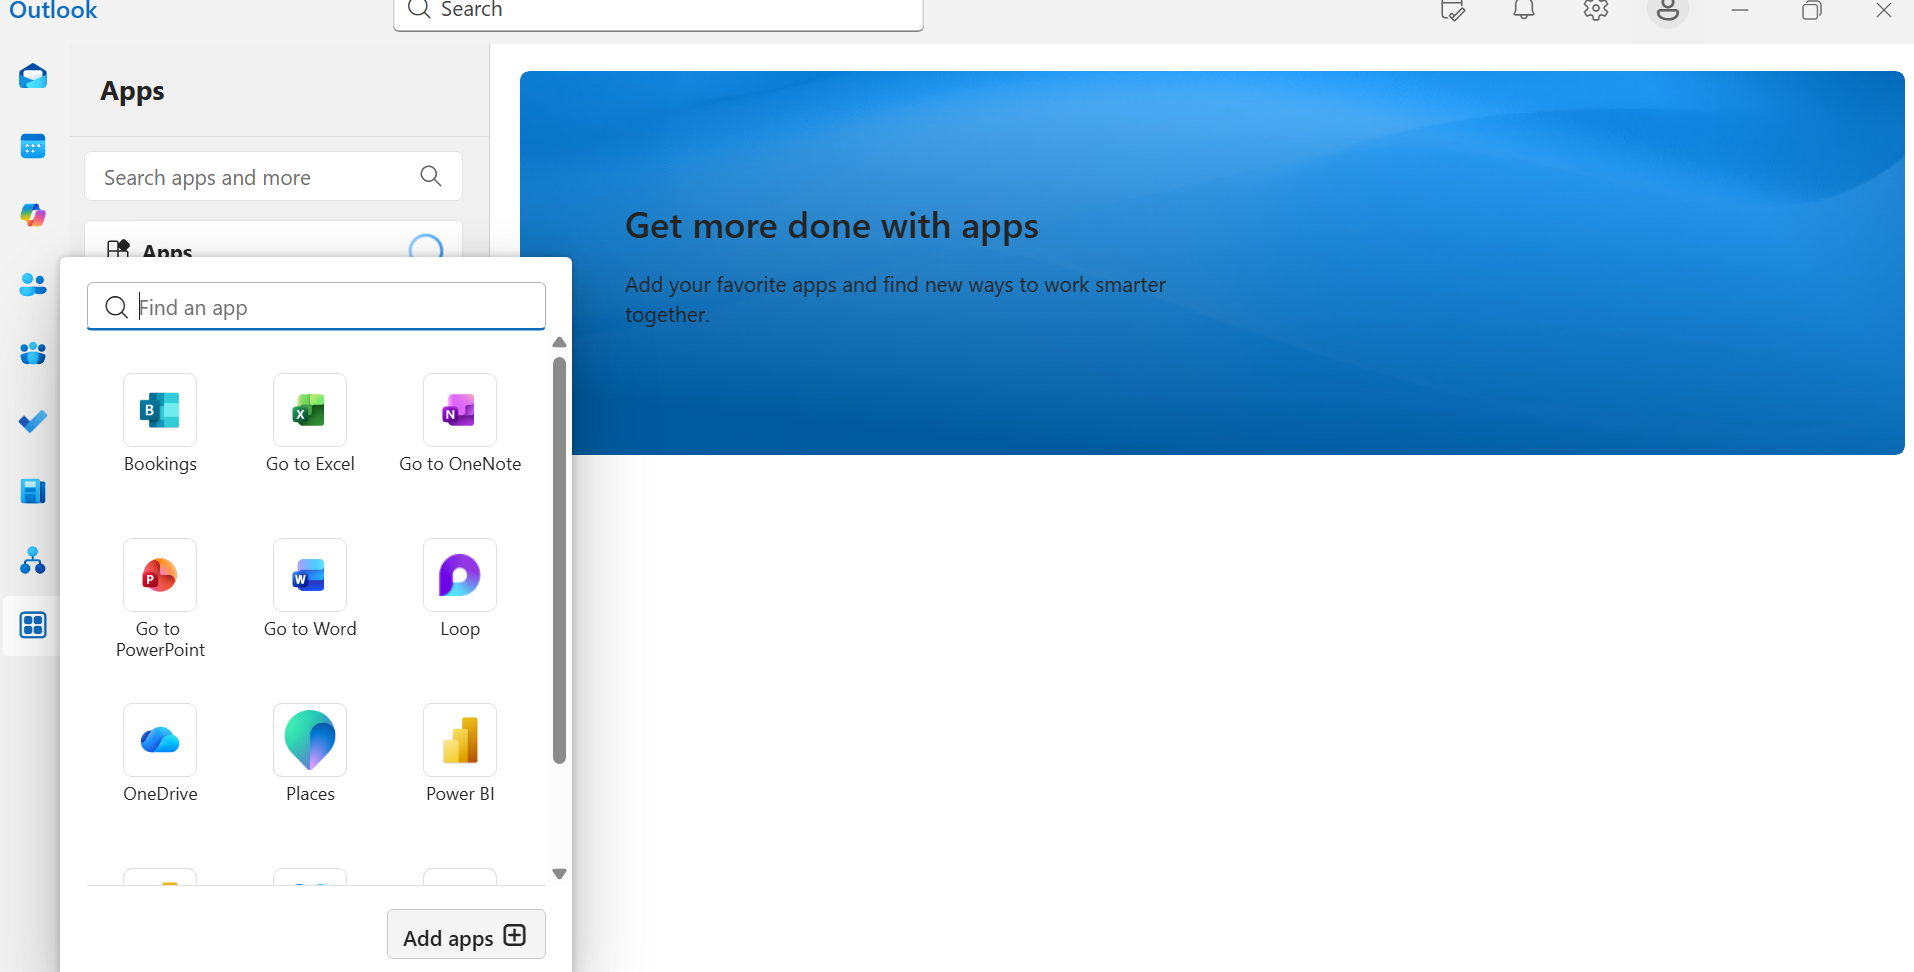Click the app list scrollbar thumb
Screen dimensions: 1914x972
(559, 560)
